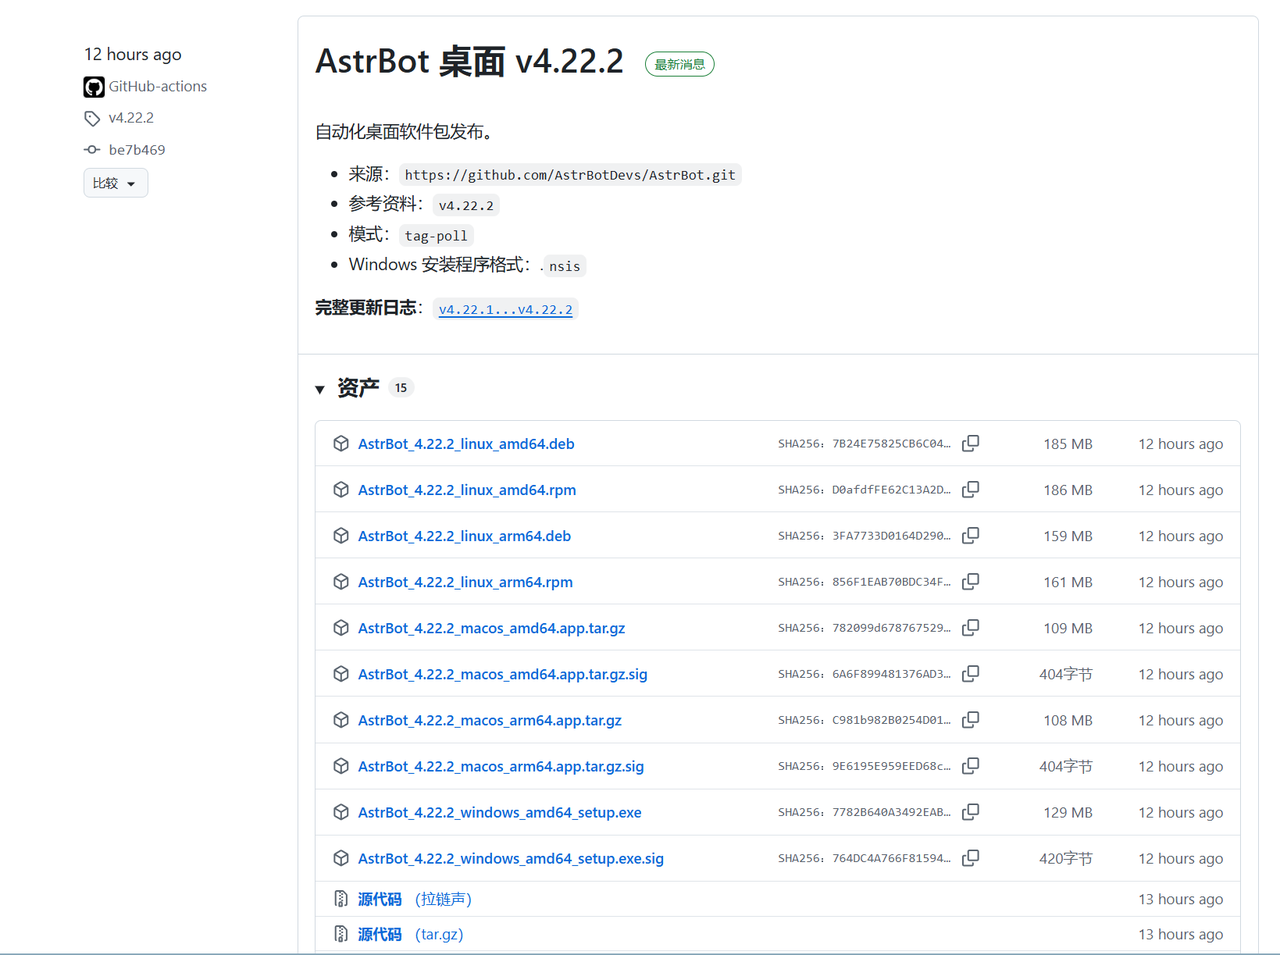Click package icon beside linux_arm64.rpm
Viewport: 1280px width, 955px height.
341,581
